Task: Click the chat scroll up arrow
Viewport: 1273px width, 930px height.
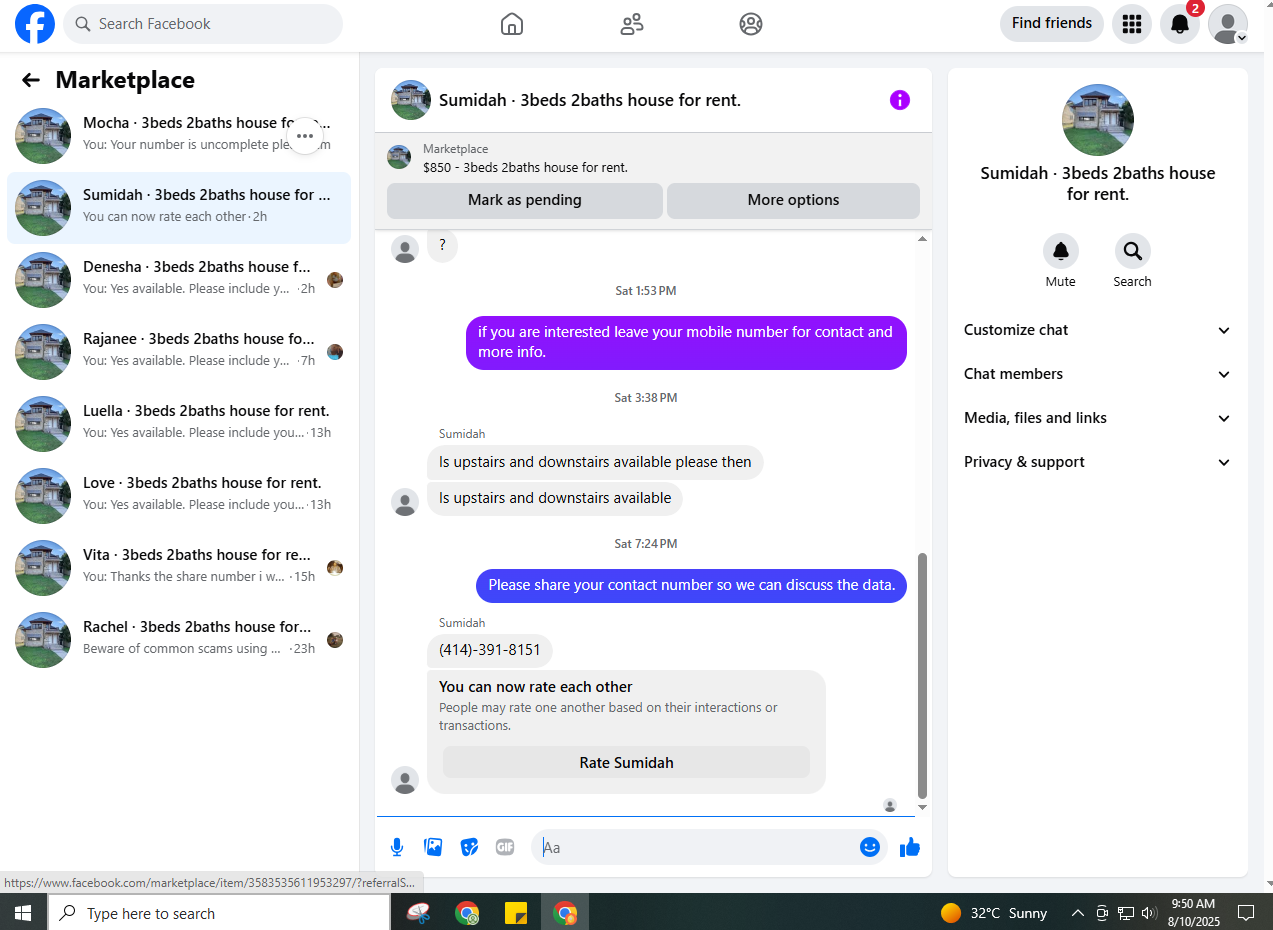Action: click(922, 239)
